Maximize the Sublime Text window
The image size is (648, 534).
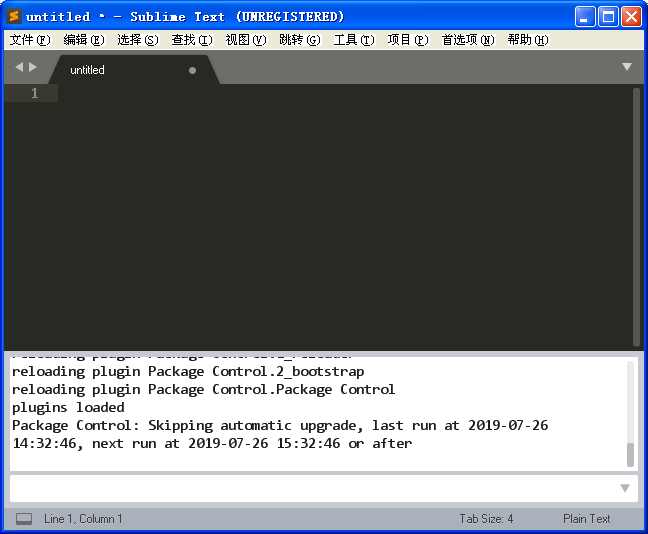click(608, 17)
